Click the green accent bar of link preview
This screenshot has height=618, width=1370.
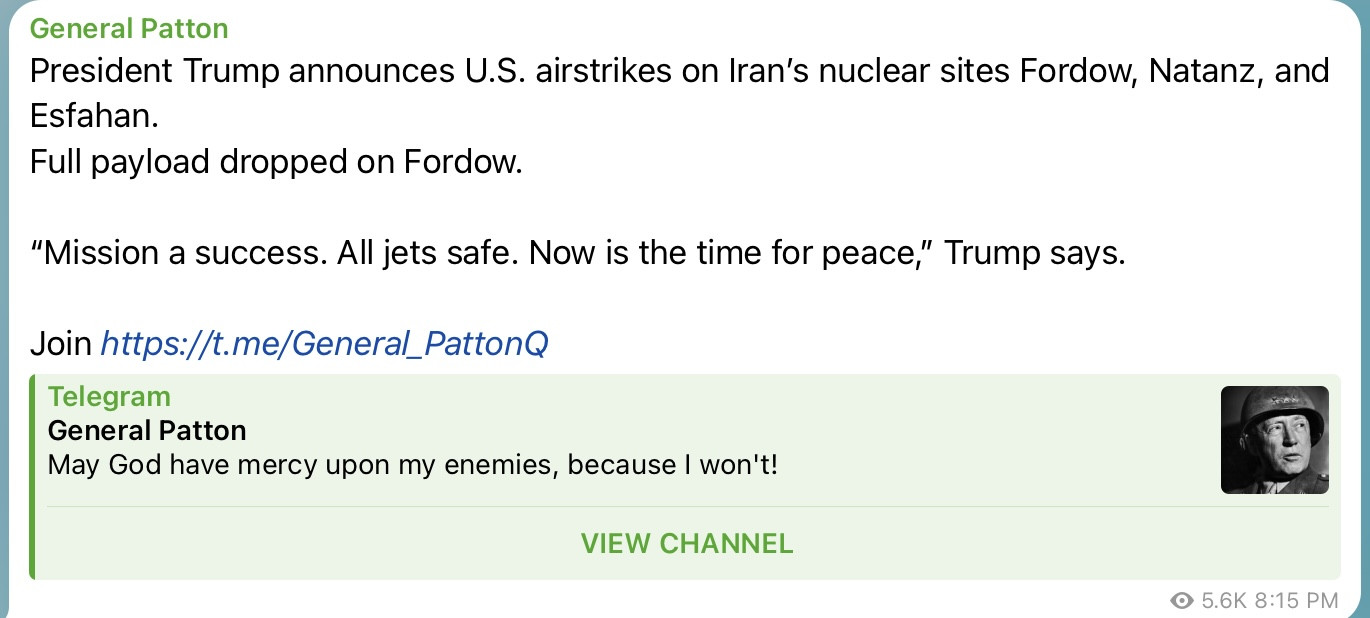pyautogui.click(x=33, y=477)
